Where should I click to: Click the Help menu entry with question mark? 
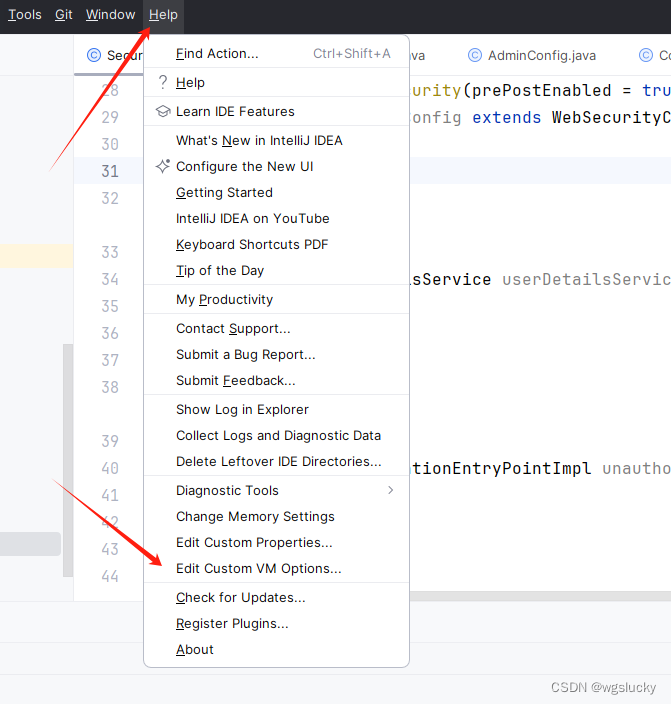(x=276, y=83)
